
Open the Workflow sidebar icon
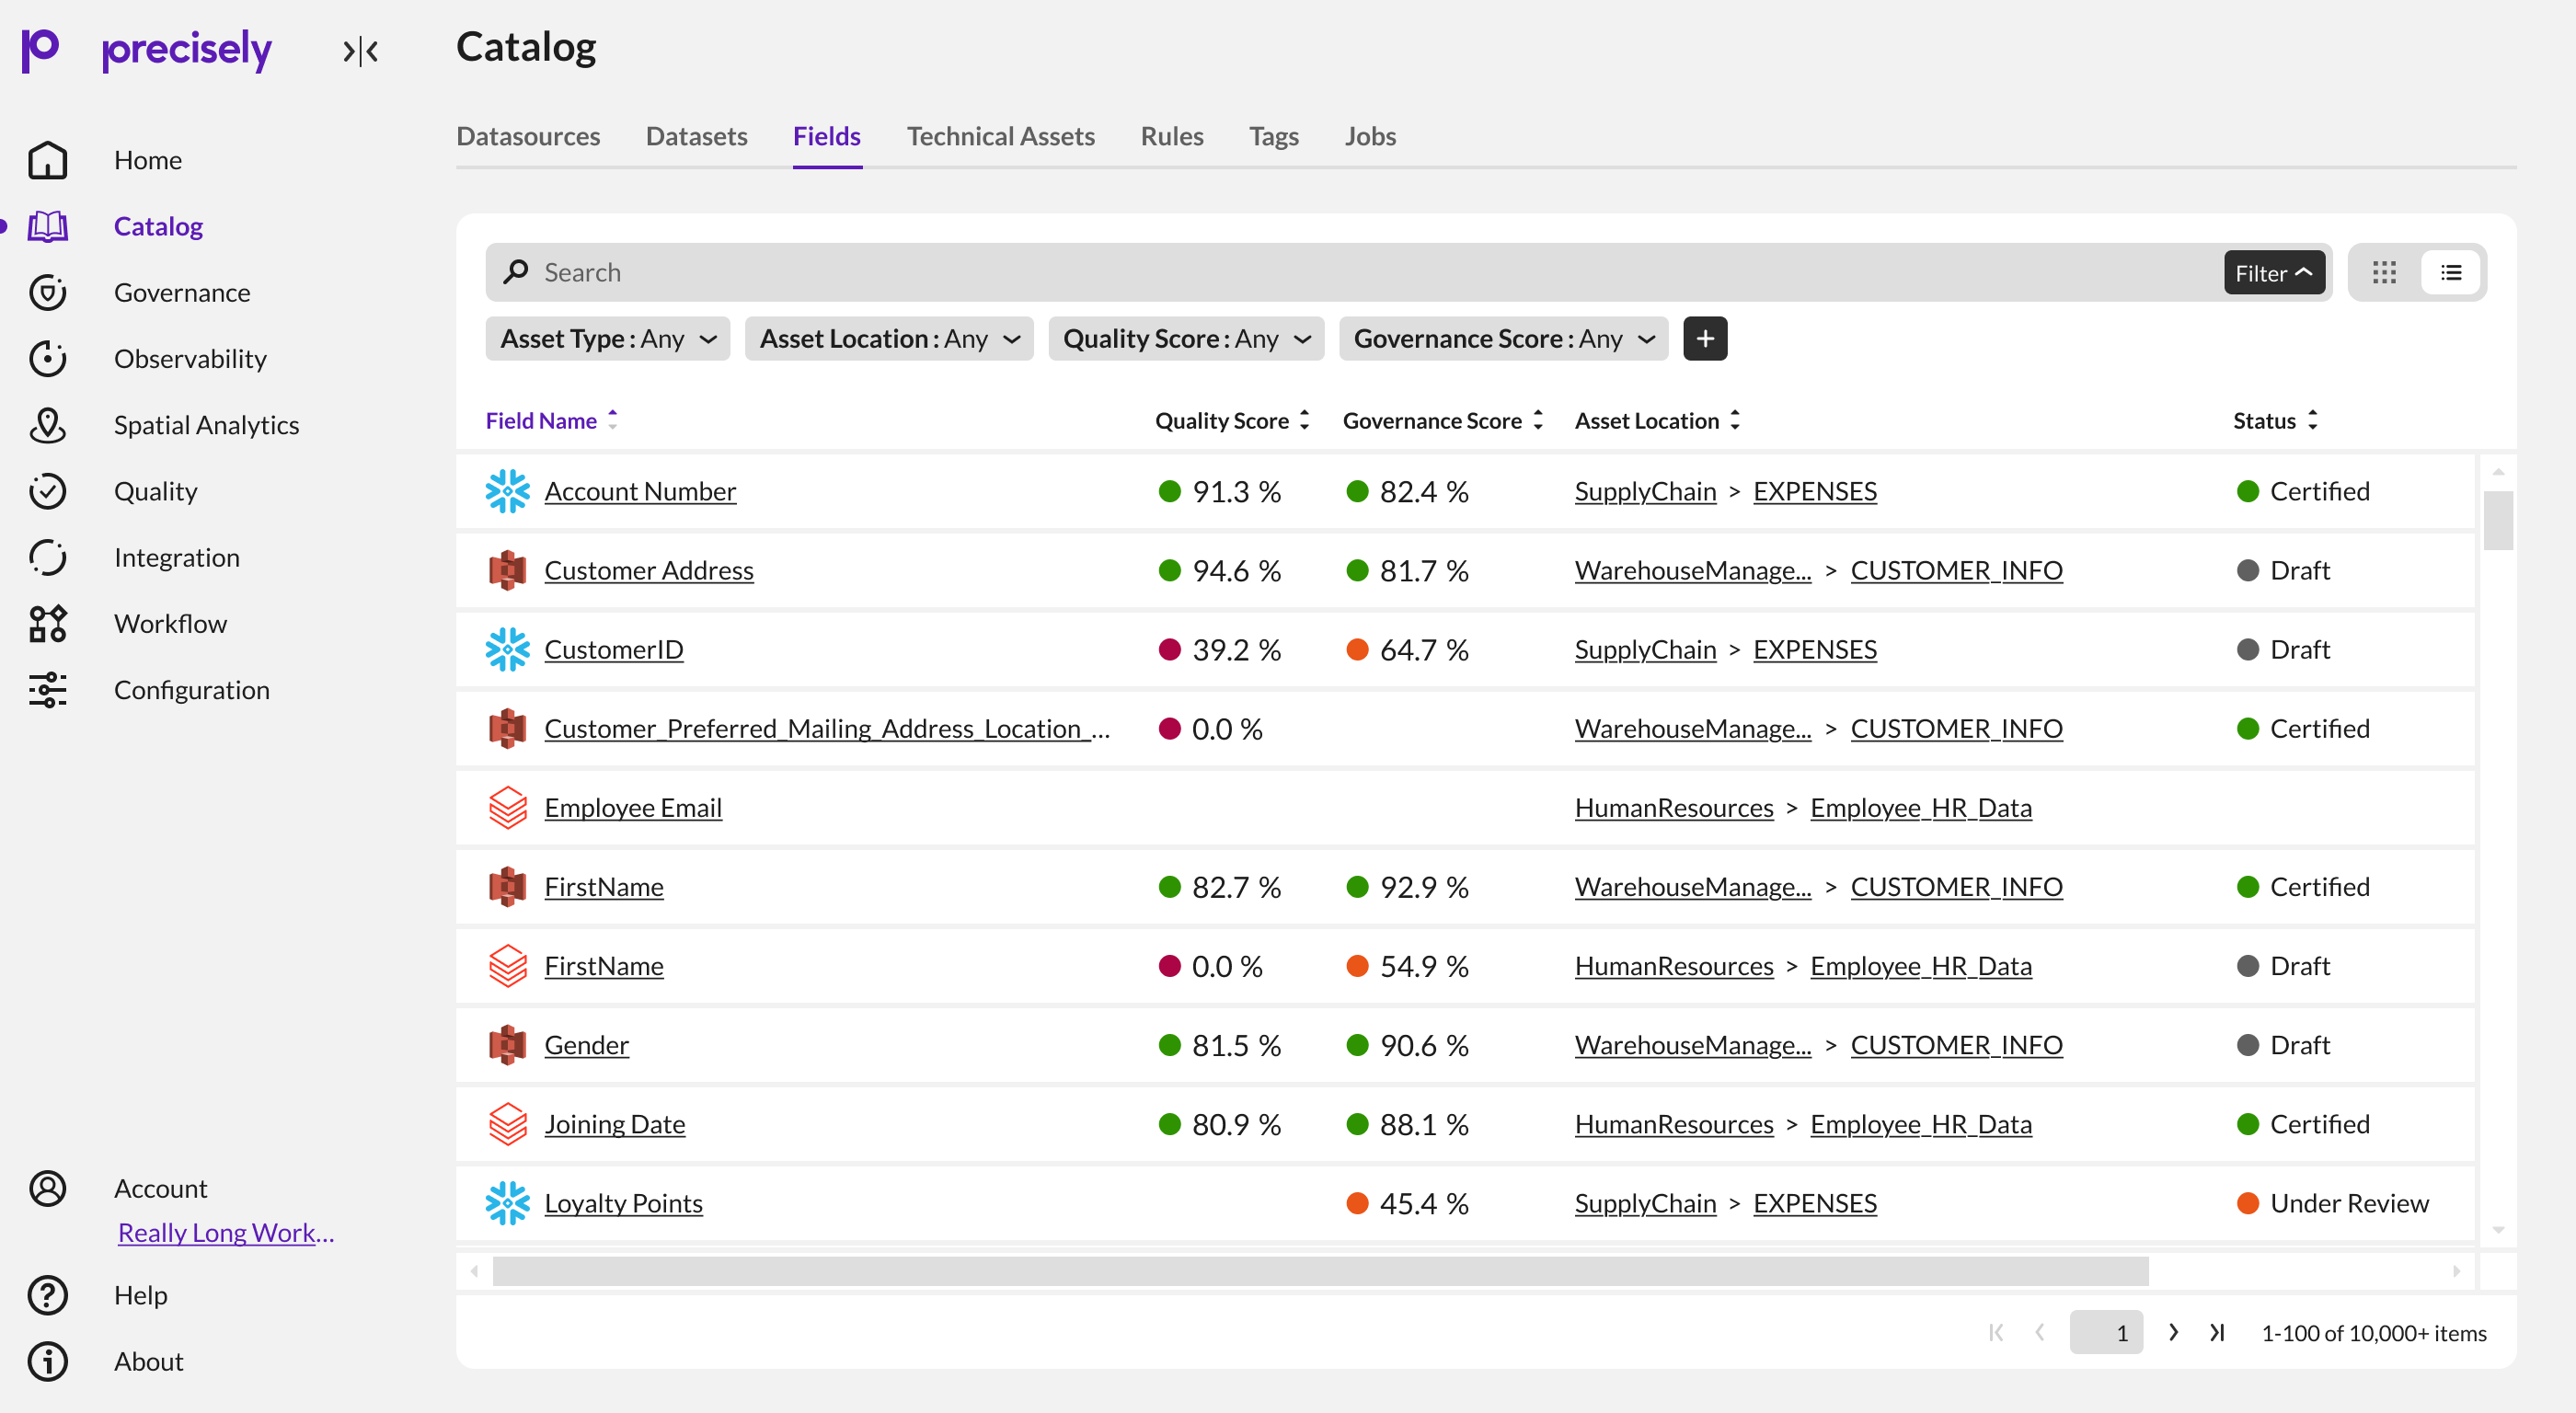(47, 623)
